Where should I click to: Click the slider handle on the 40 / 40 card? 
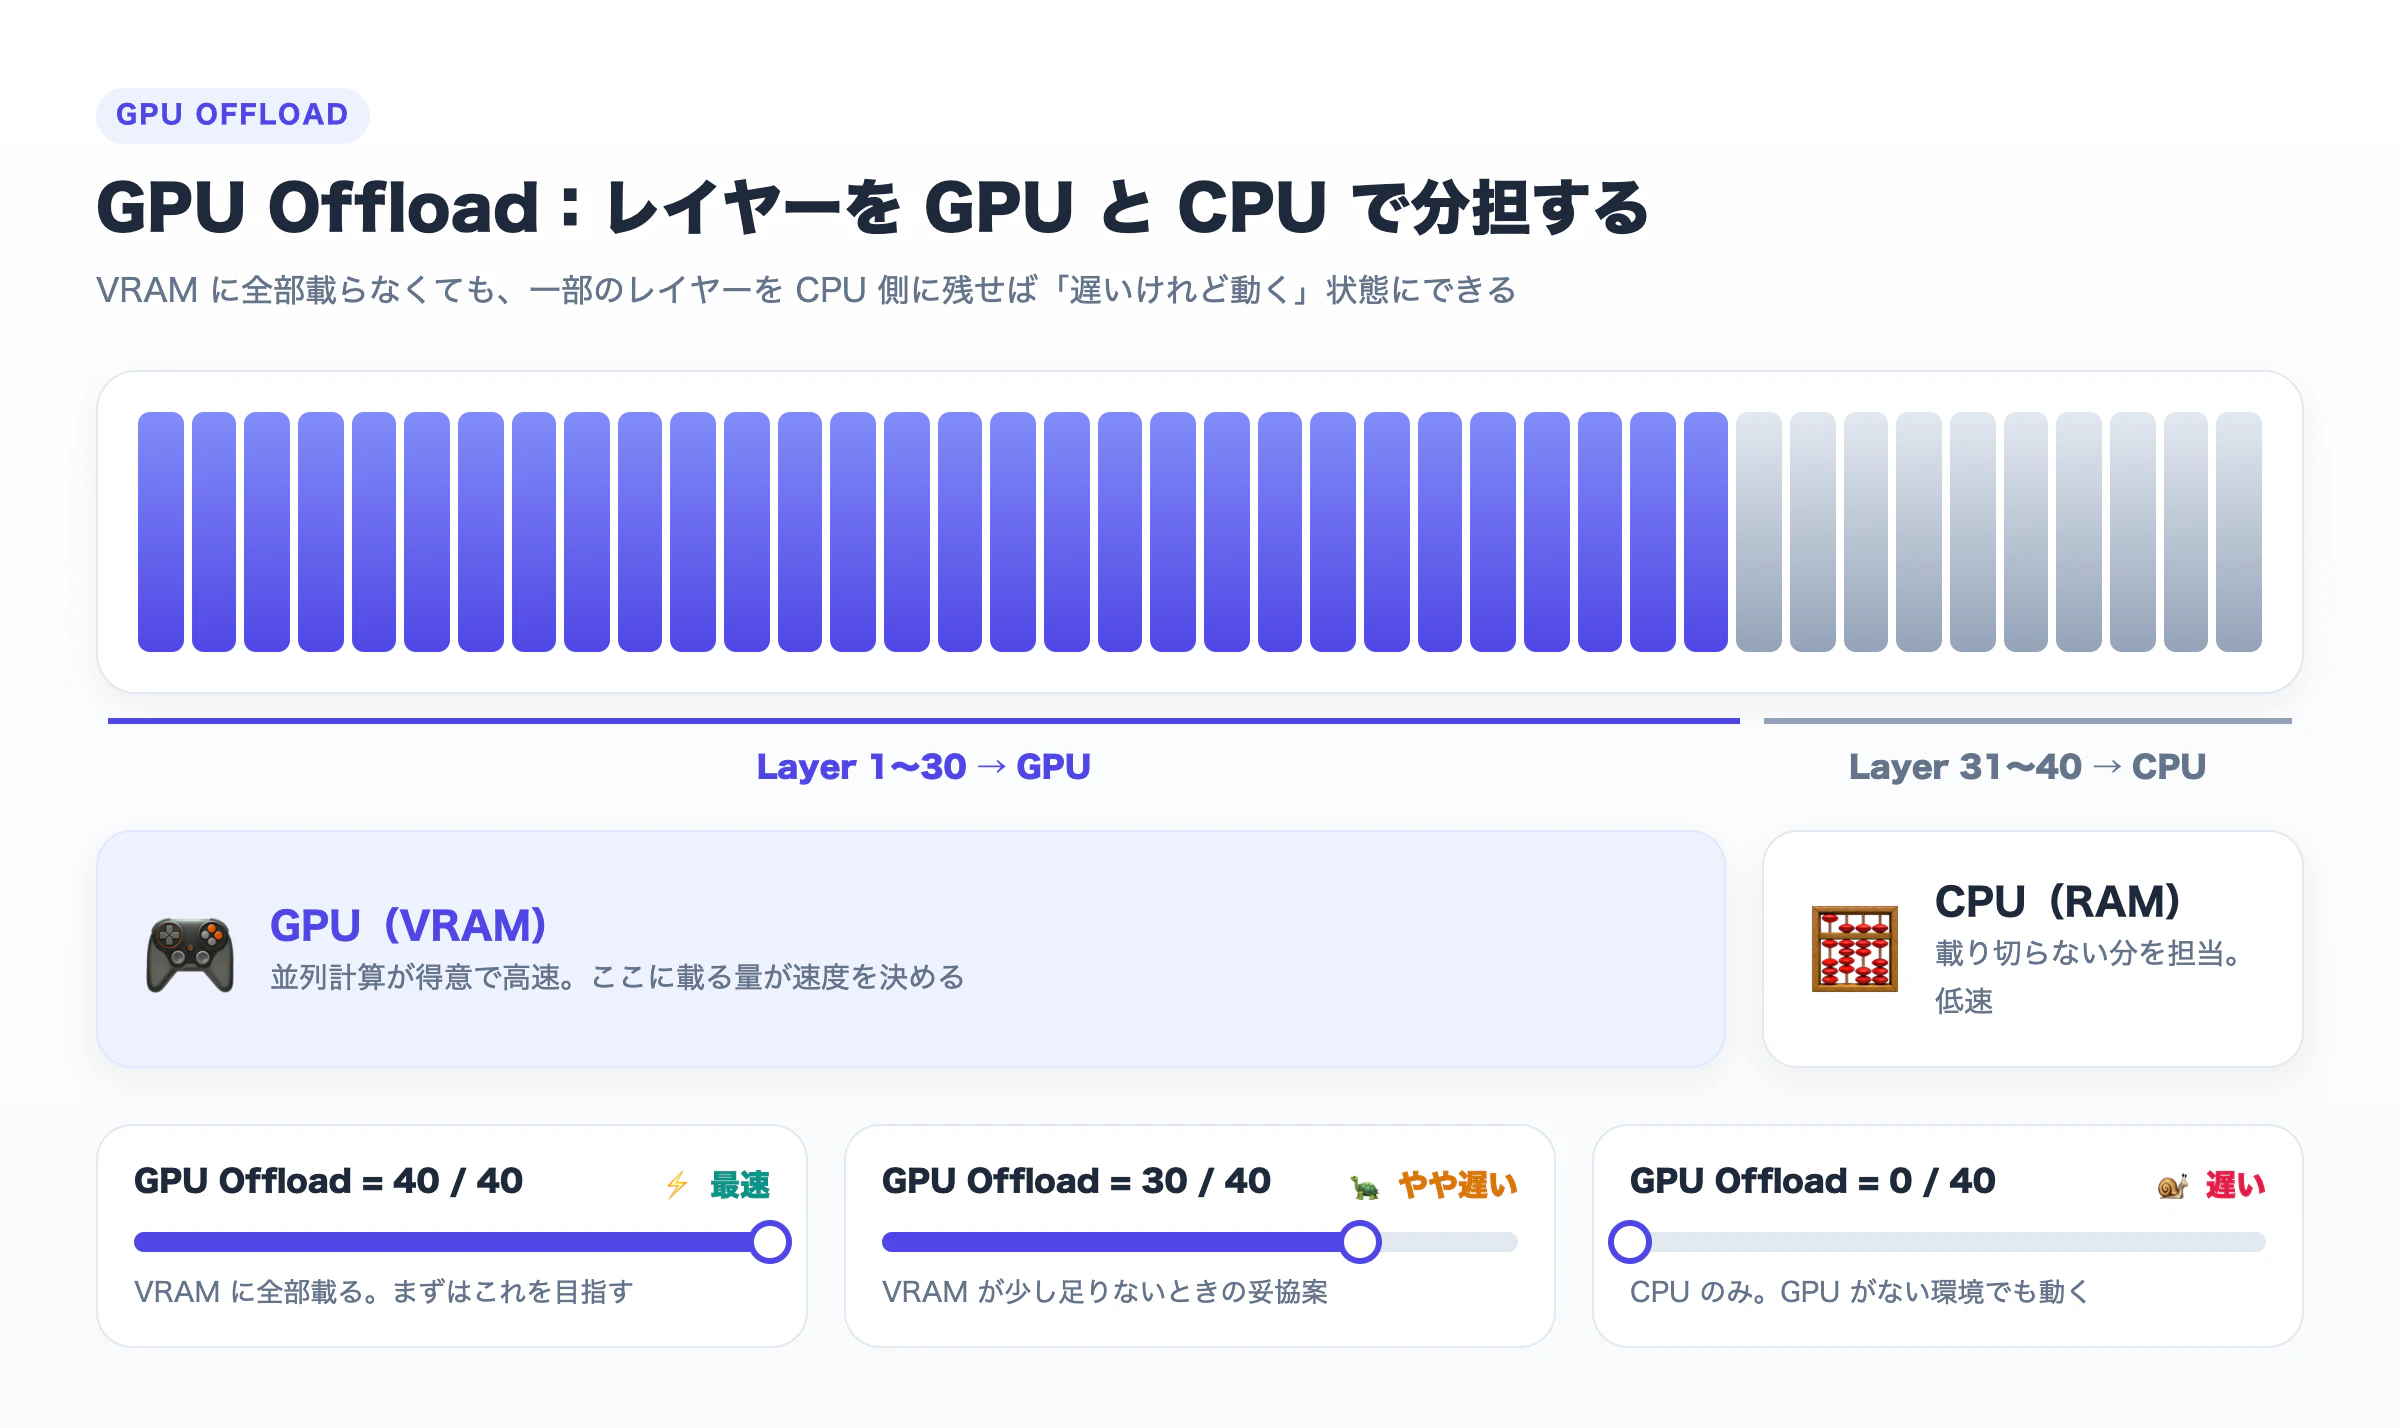[x=770, y=1242]
